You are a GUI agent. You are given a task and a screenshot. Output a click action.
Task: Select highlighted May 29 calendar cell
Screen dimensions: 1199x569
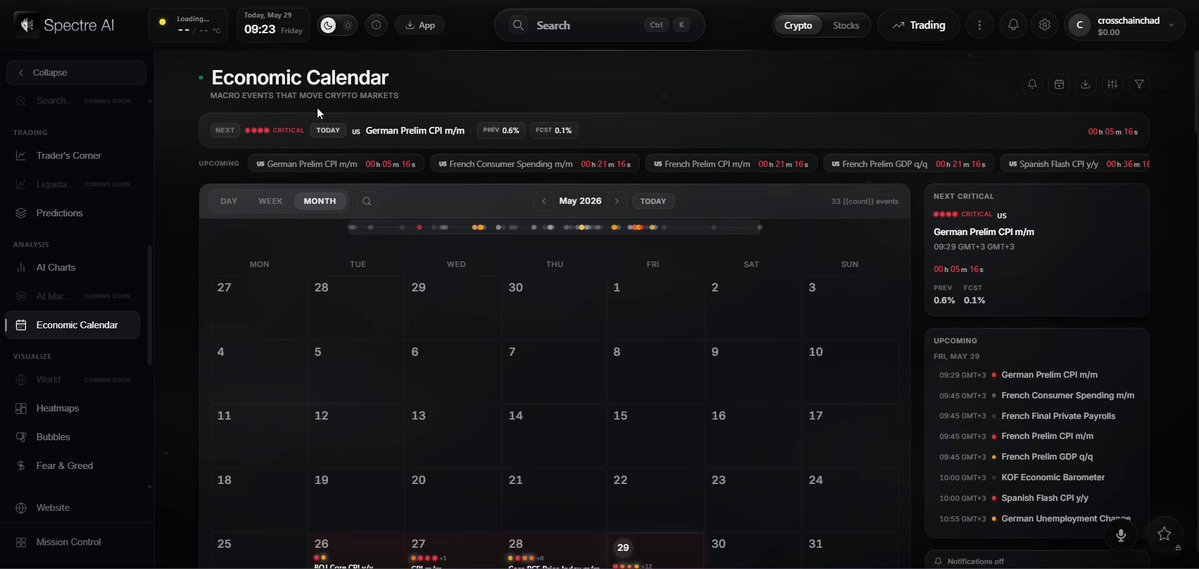tap(655, 551)
